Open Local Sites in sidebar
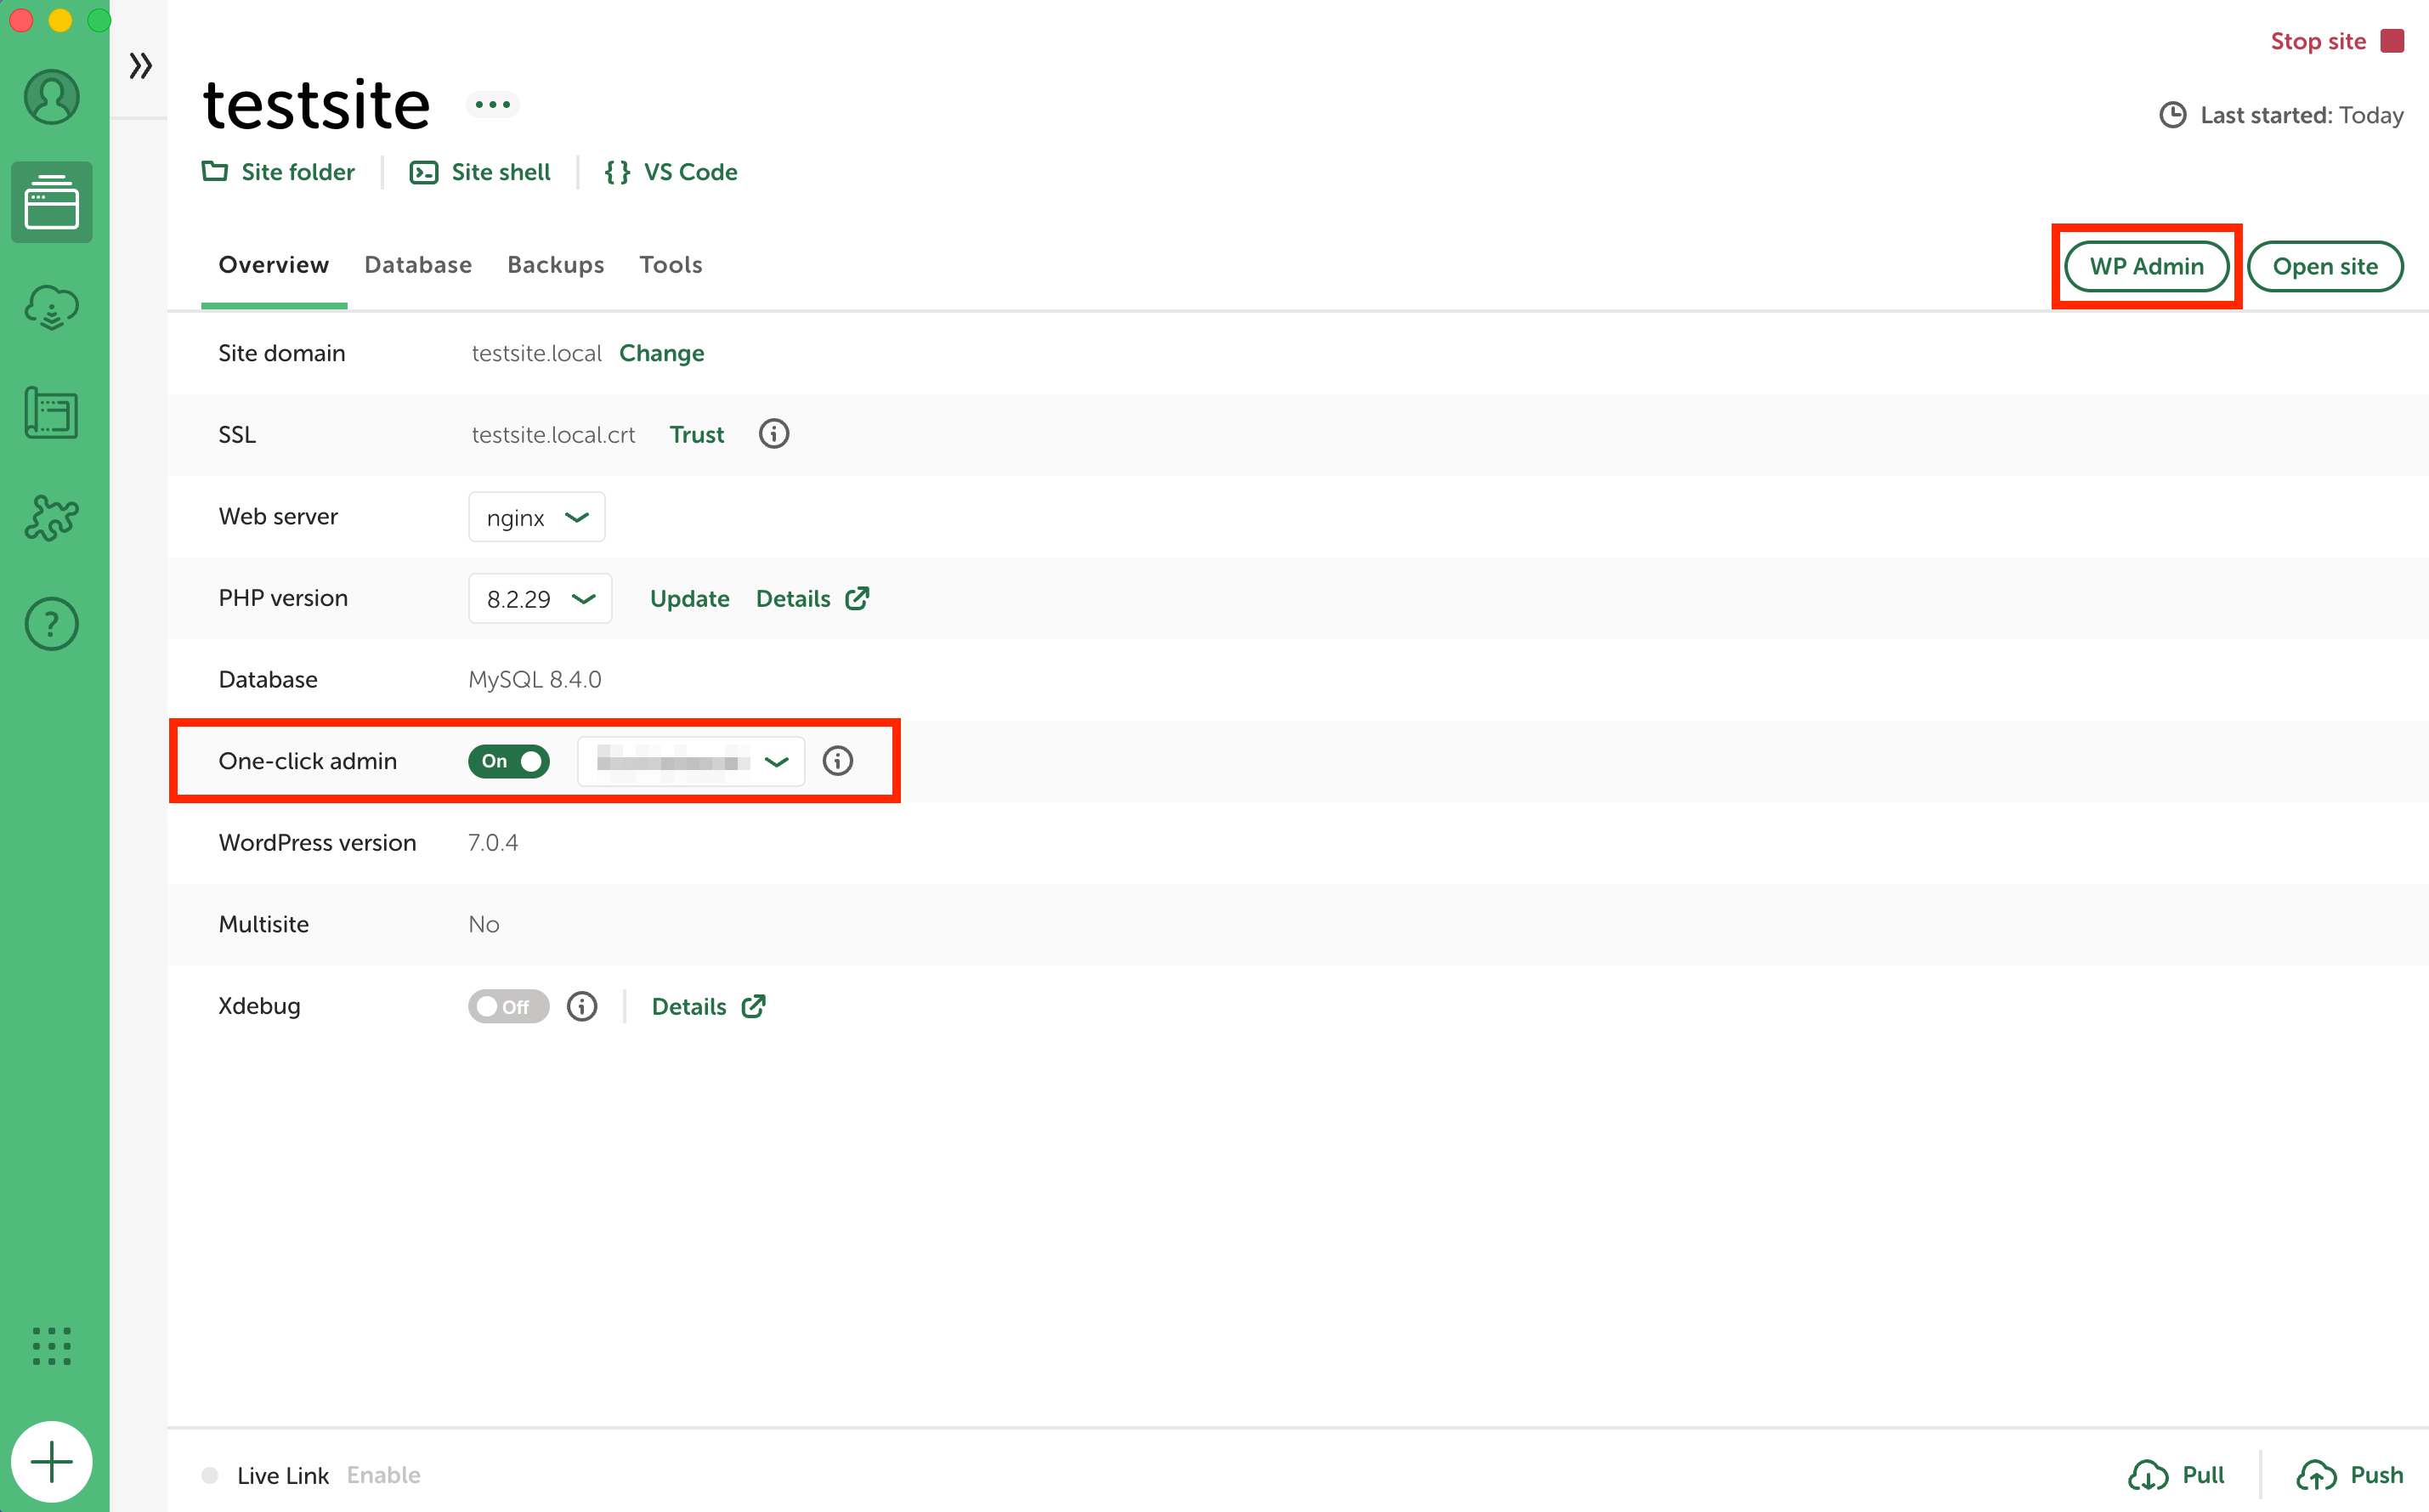Viewport: 2429px width, 1512px height. [x=52, y=202]
